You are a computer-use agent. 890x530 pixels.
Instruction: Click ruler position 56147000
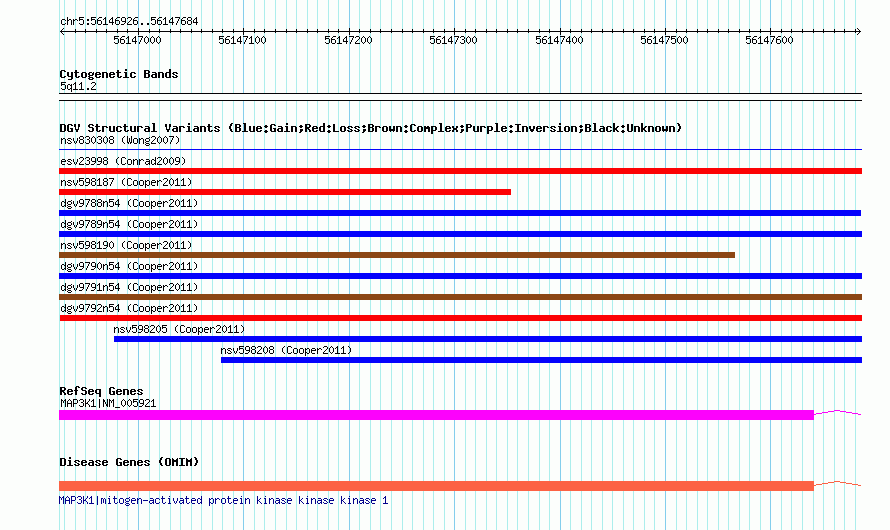pyautogui.click(x=137, y=40)
